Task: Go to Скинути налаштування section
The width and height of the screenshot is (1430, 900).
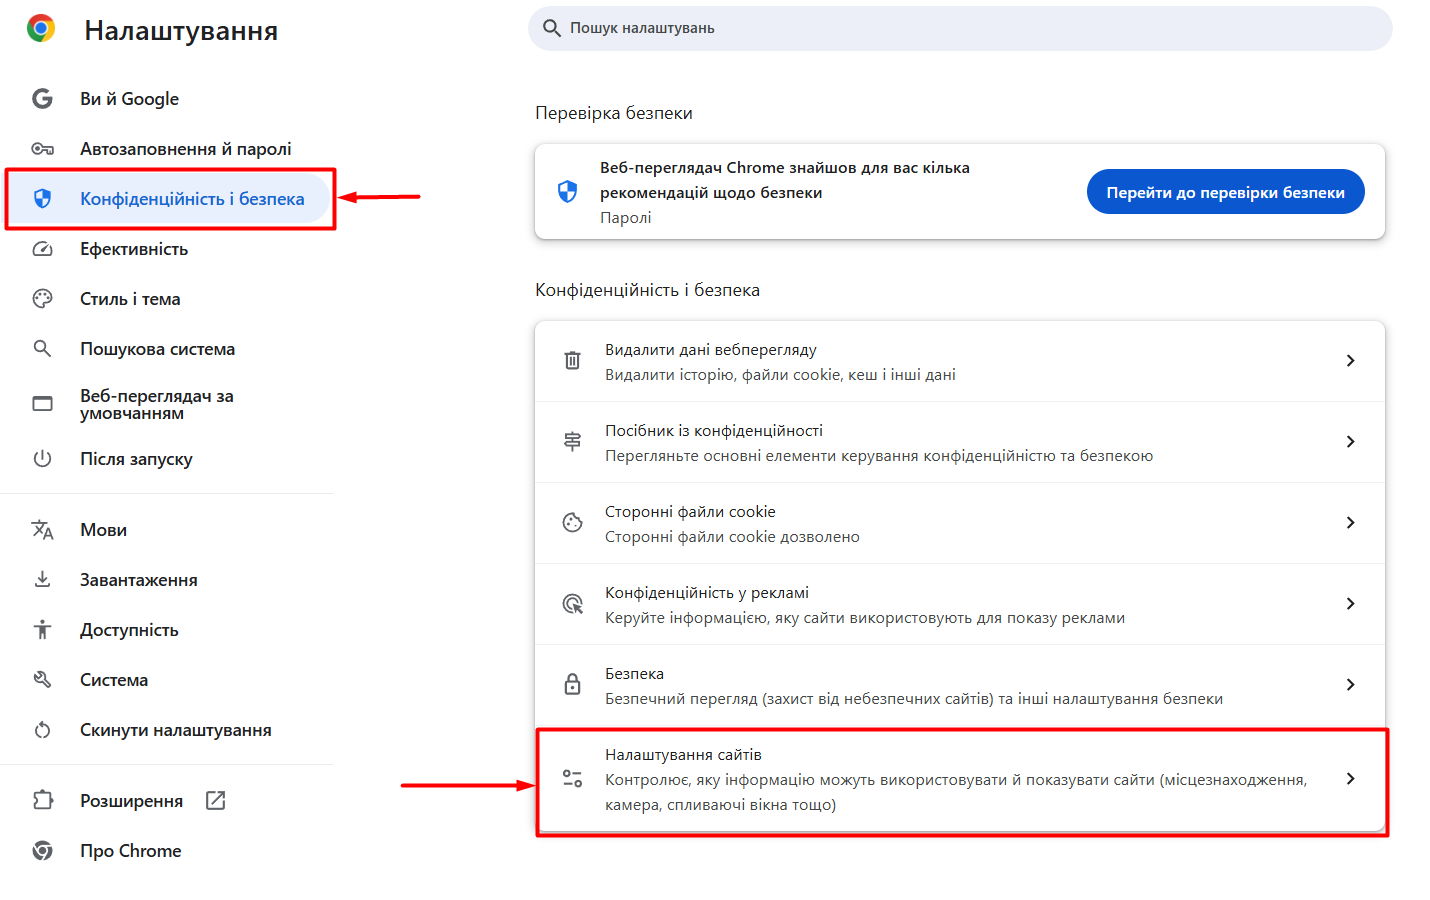Action: point(175,730)
